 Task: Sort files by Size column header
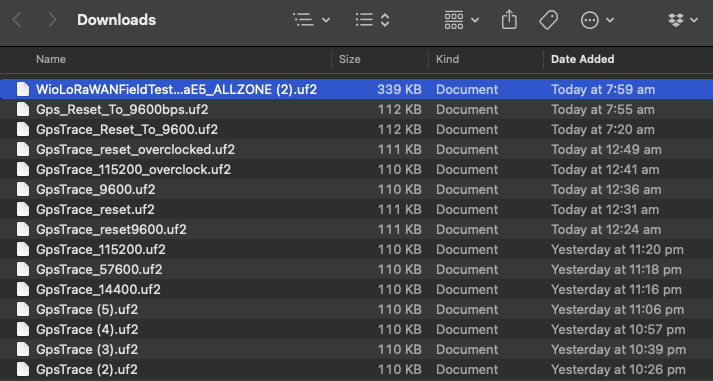350,59
